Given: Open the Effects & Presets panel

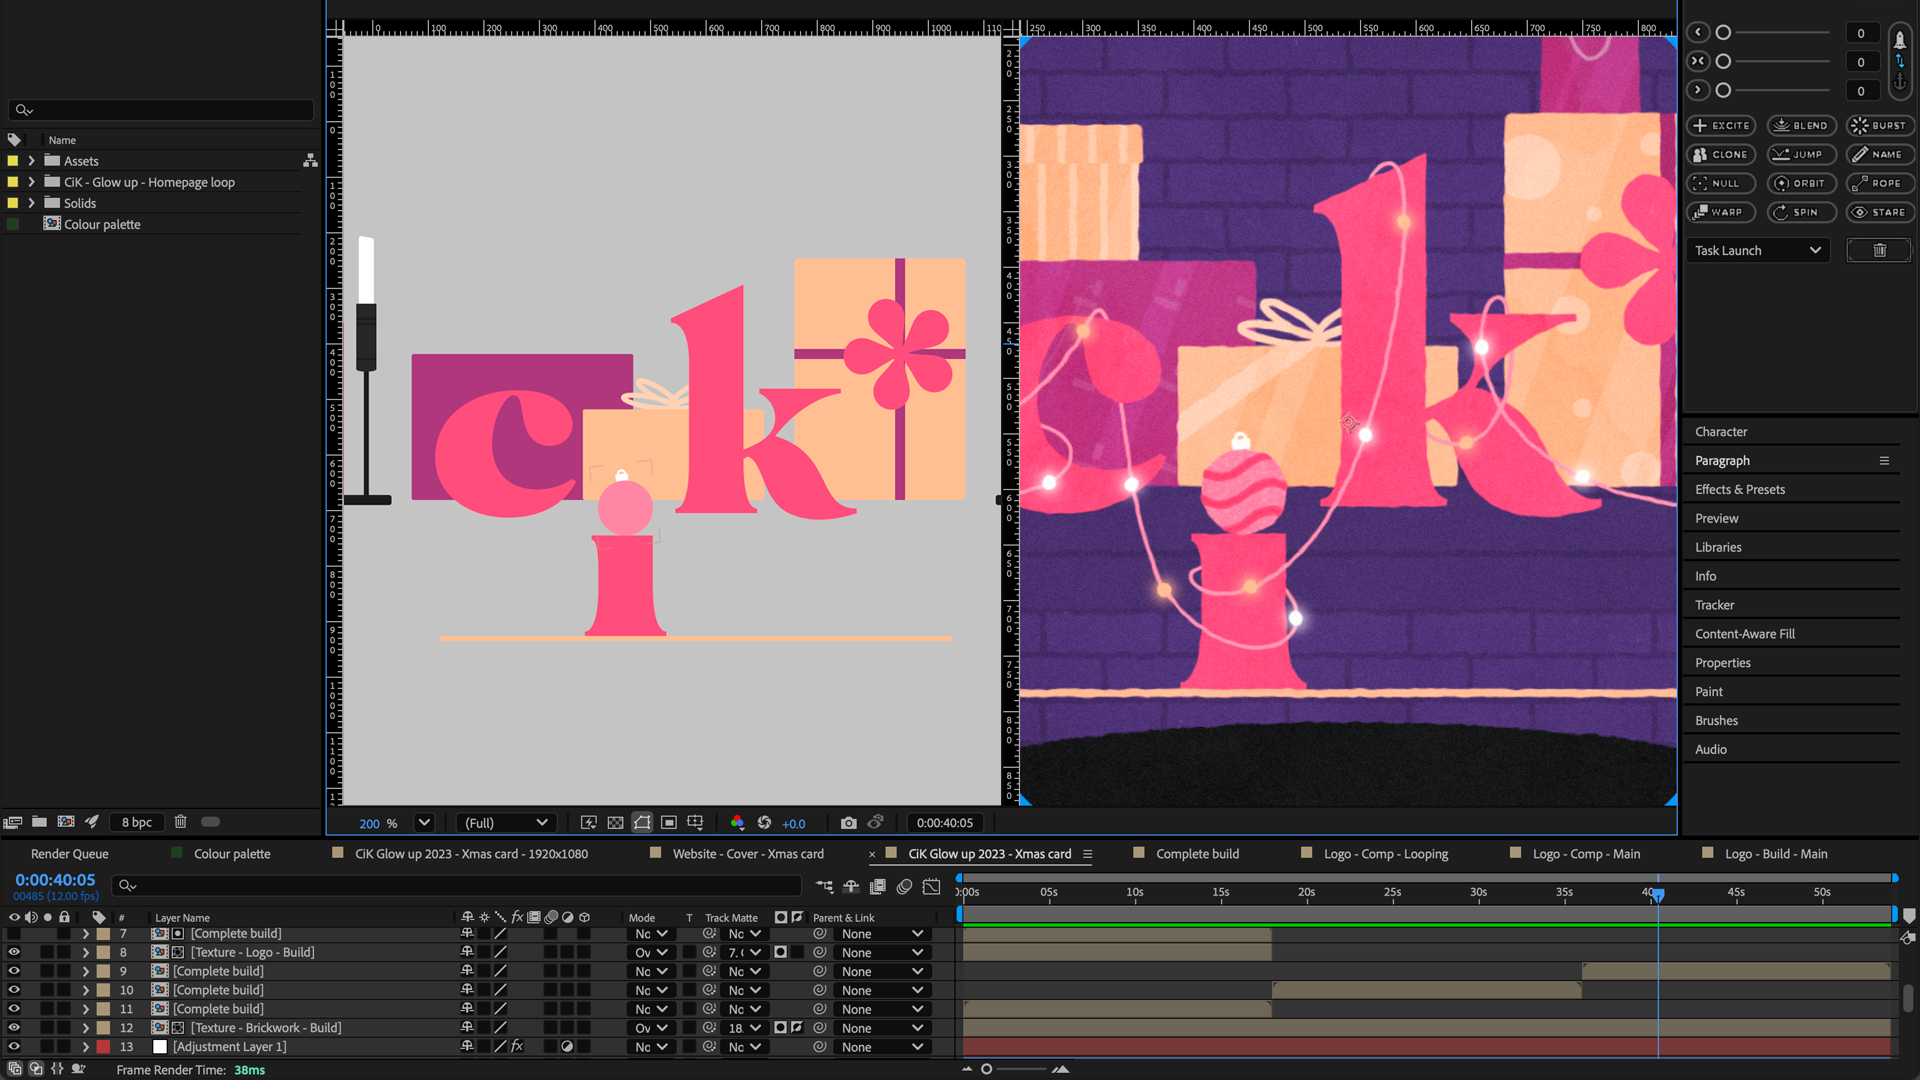Looking at the screenshot, I should coord(1739,490).
